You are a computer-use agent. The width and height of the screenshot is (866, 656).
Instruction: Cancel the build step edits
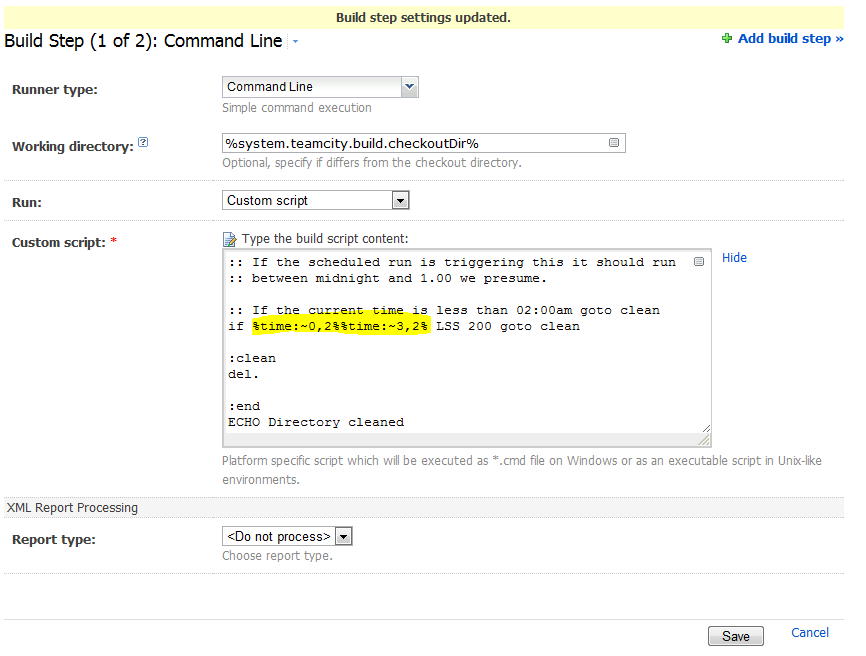[810, 633]
